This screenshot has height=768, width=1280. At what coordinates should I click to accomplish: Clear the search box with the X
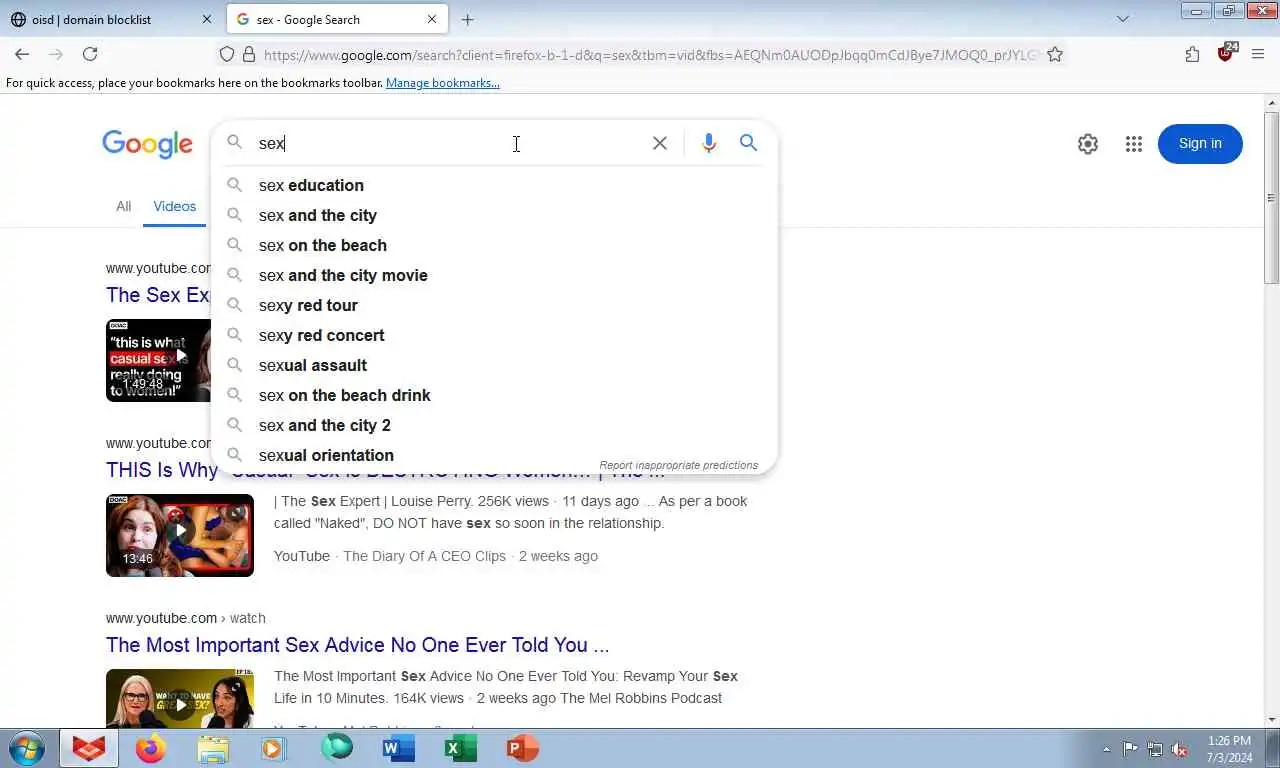click(660, 143)
